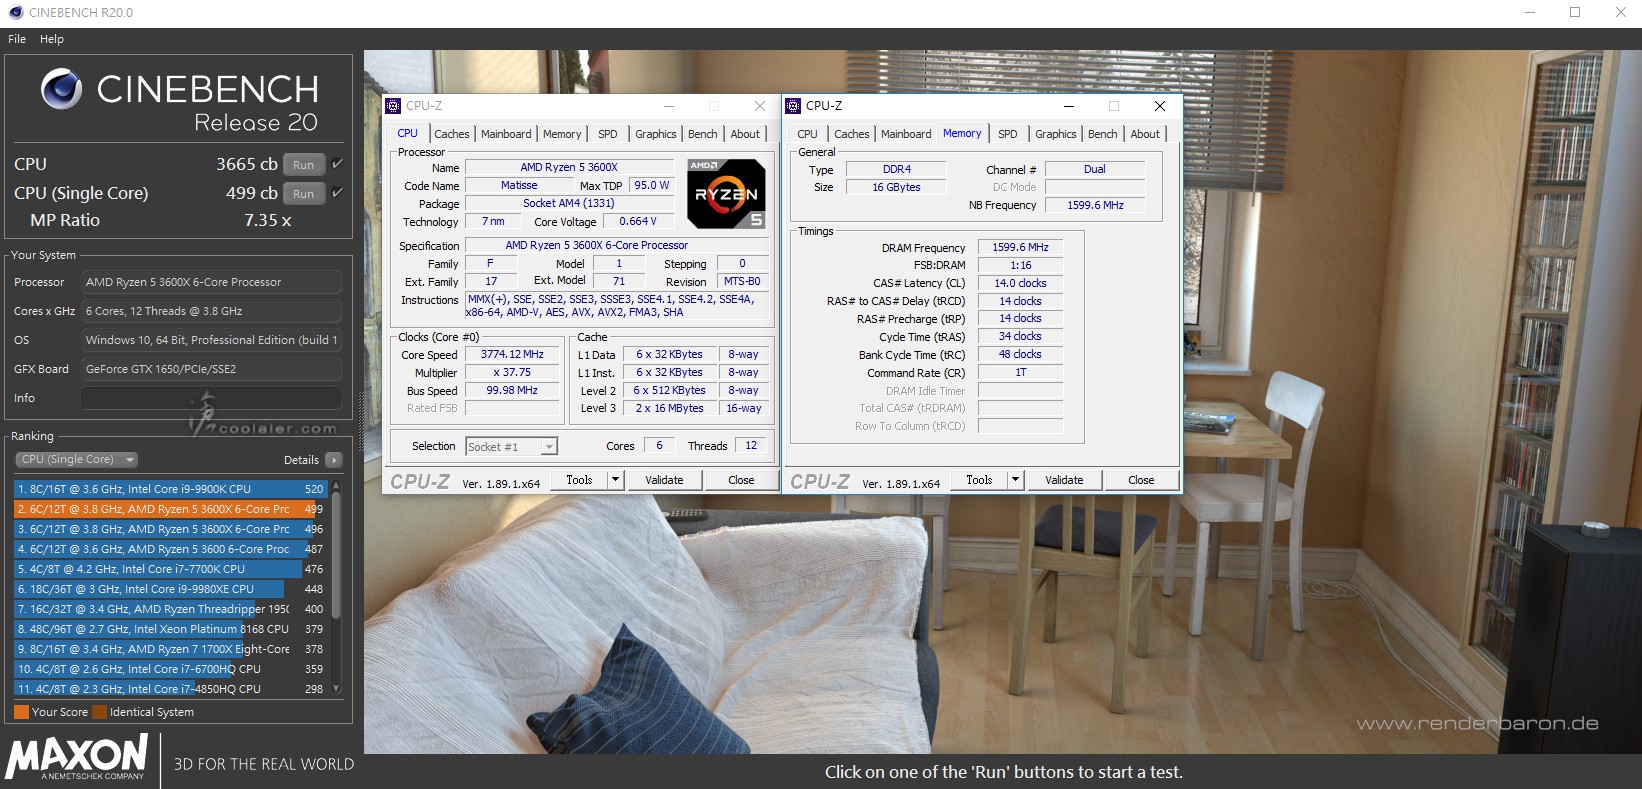This screenshot has width=1642, height=789.
Task: Minimize the right CPU-Z window
Action: click(1069, 106)
